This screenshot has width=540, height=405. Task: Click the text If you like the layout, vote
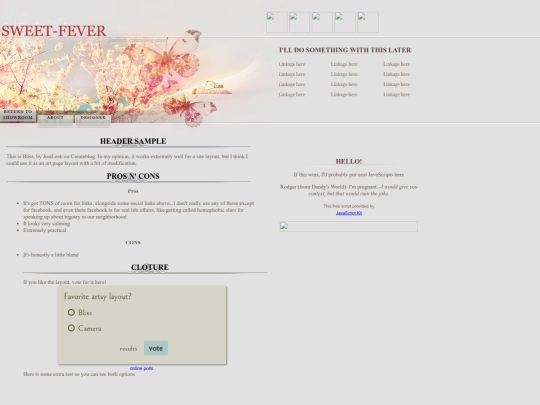65,282
